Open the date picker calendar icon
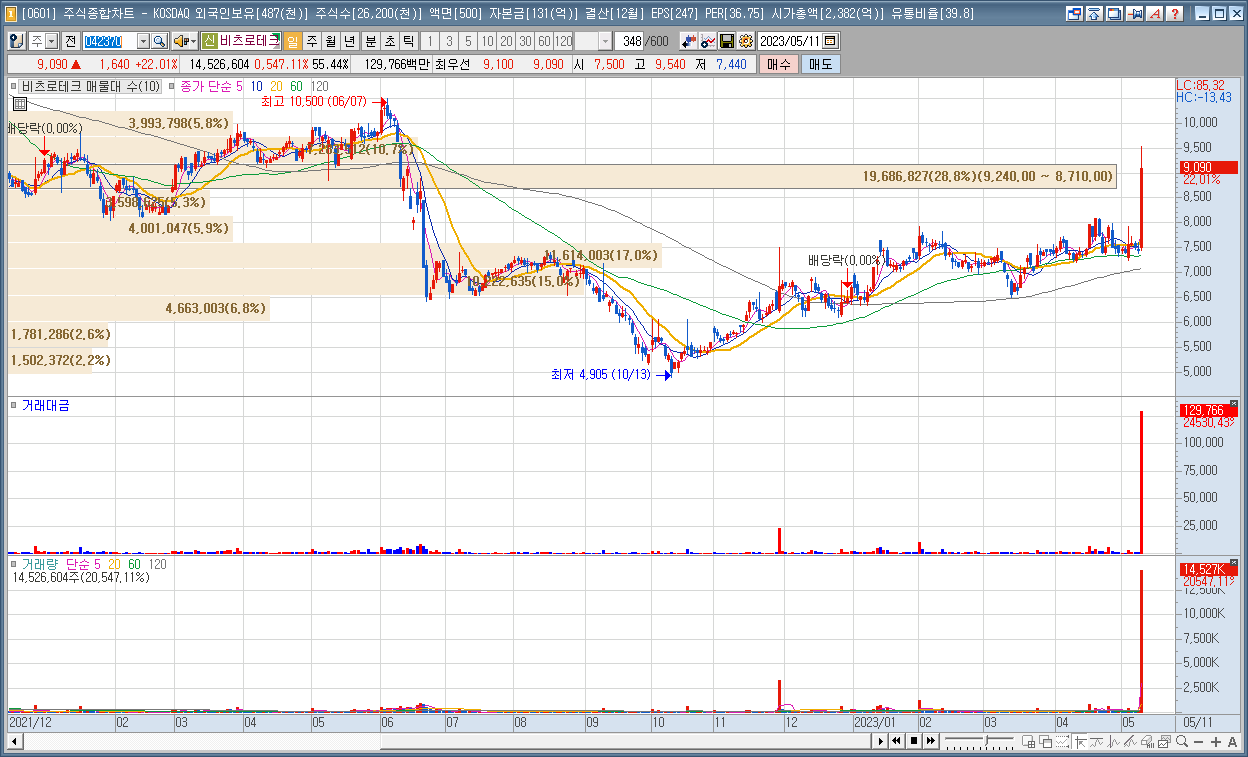Viewport: 1248px width, 757px height. point(830,41)
